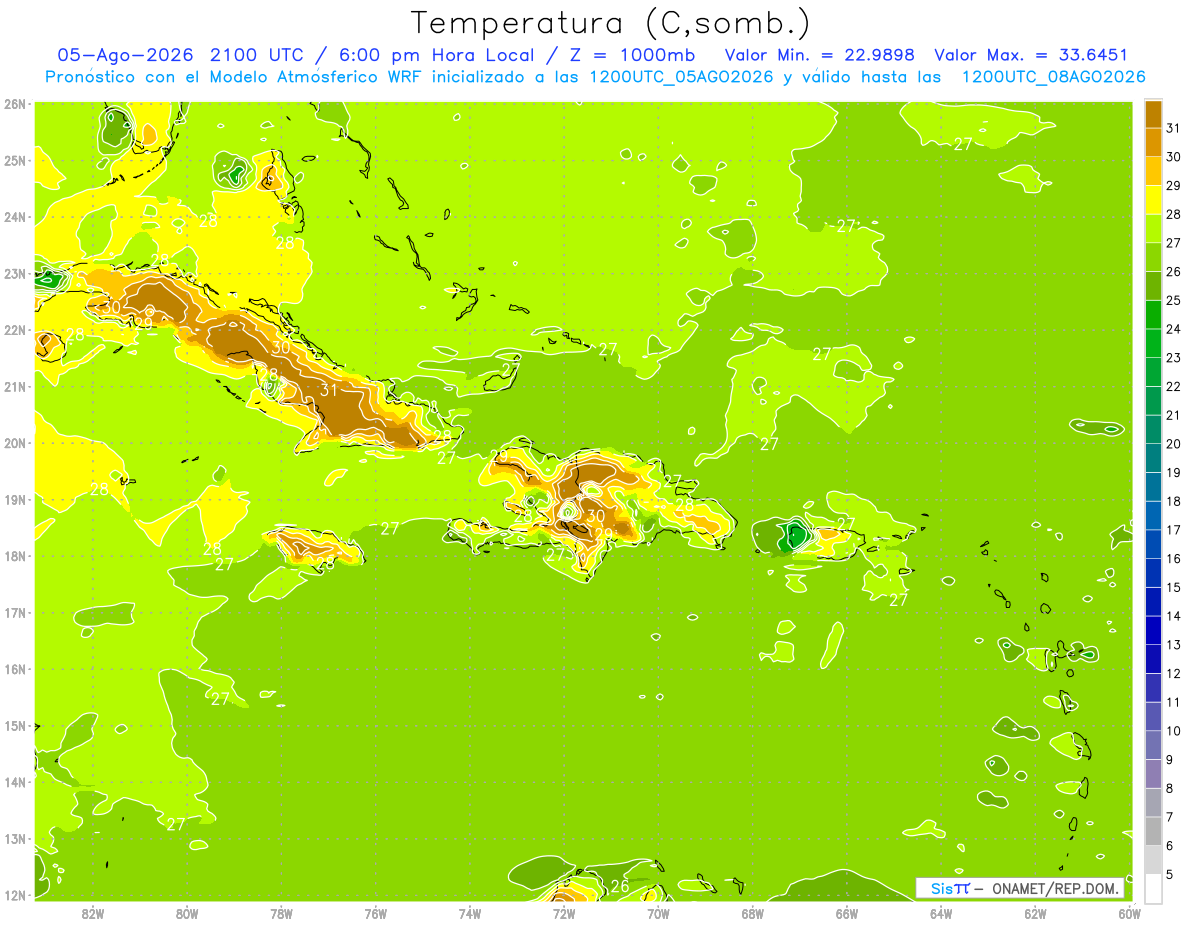
Task: Click the '78W' longitude axis label
Action: (281, 913)
